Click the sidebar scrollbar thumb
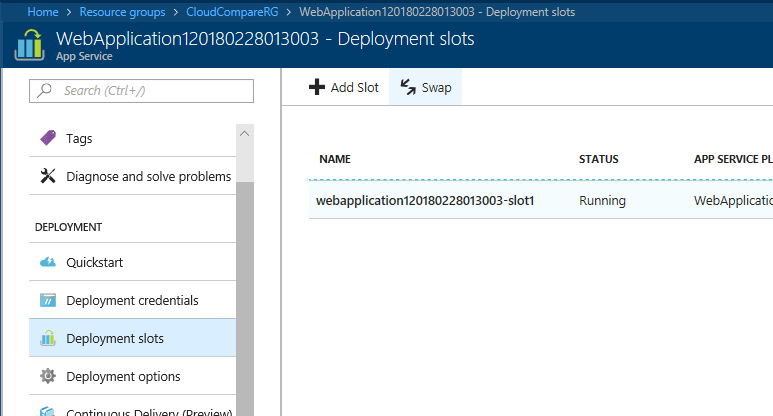 (x=245, y=299)
